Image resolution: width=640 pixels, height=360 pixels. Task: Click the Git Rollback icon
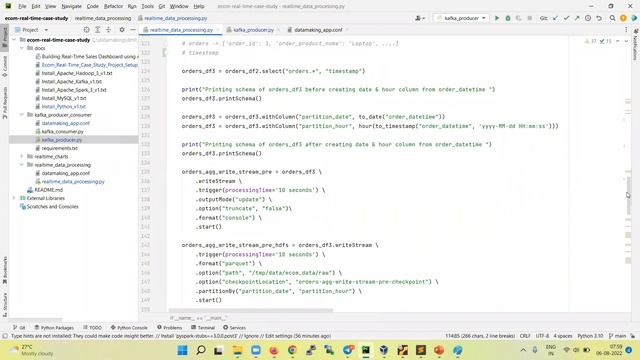click(x=599, y=18)
